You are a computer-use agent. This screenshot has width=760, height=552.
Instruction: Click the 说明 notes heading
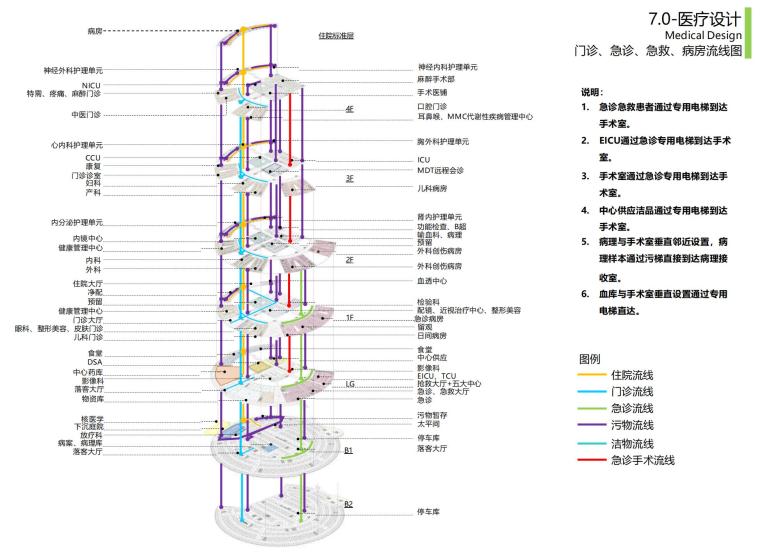point(593,92)
